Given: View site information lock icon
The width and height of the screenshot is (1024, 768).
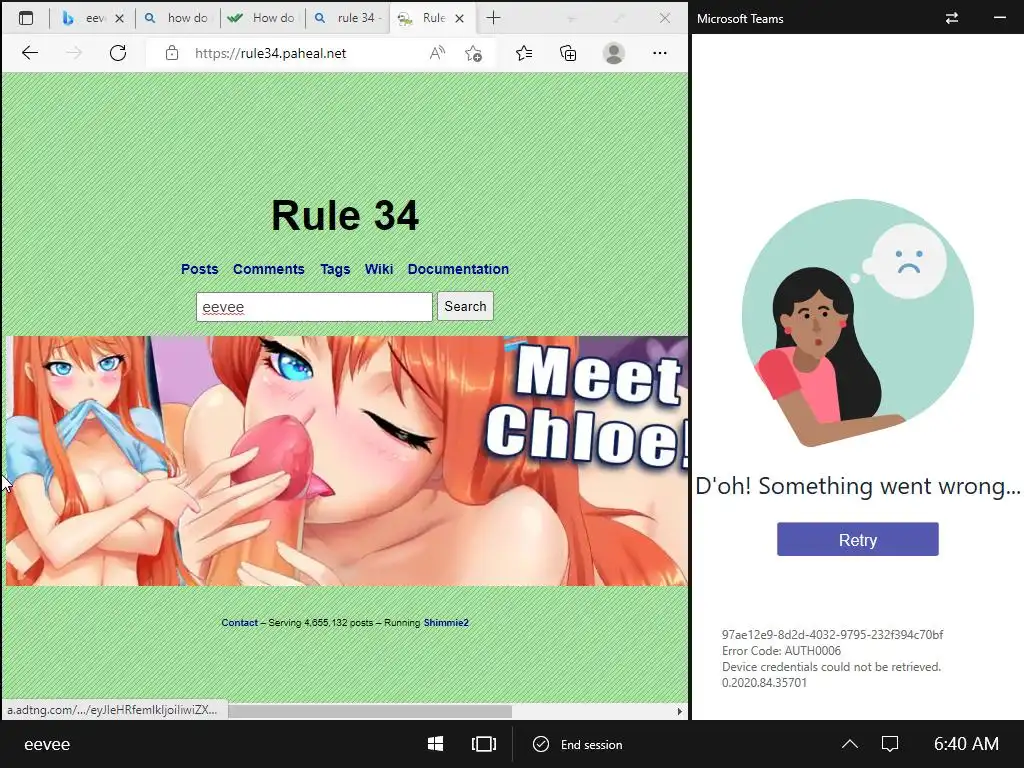Looking at the screenshot, I should [172, 53].
